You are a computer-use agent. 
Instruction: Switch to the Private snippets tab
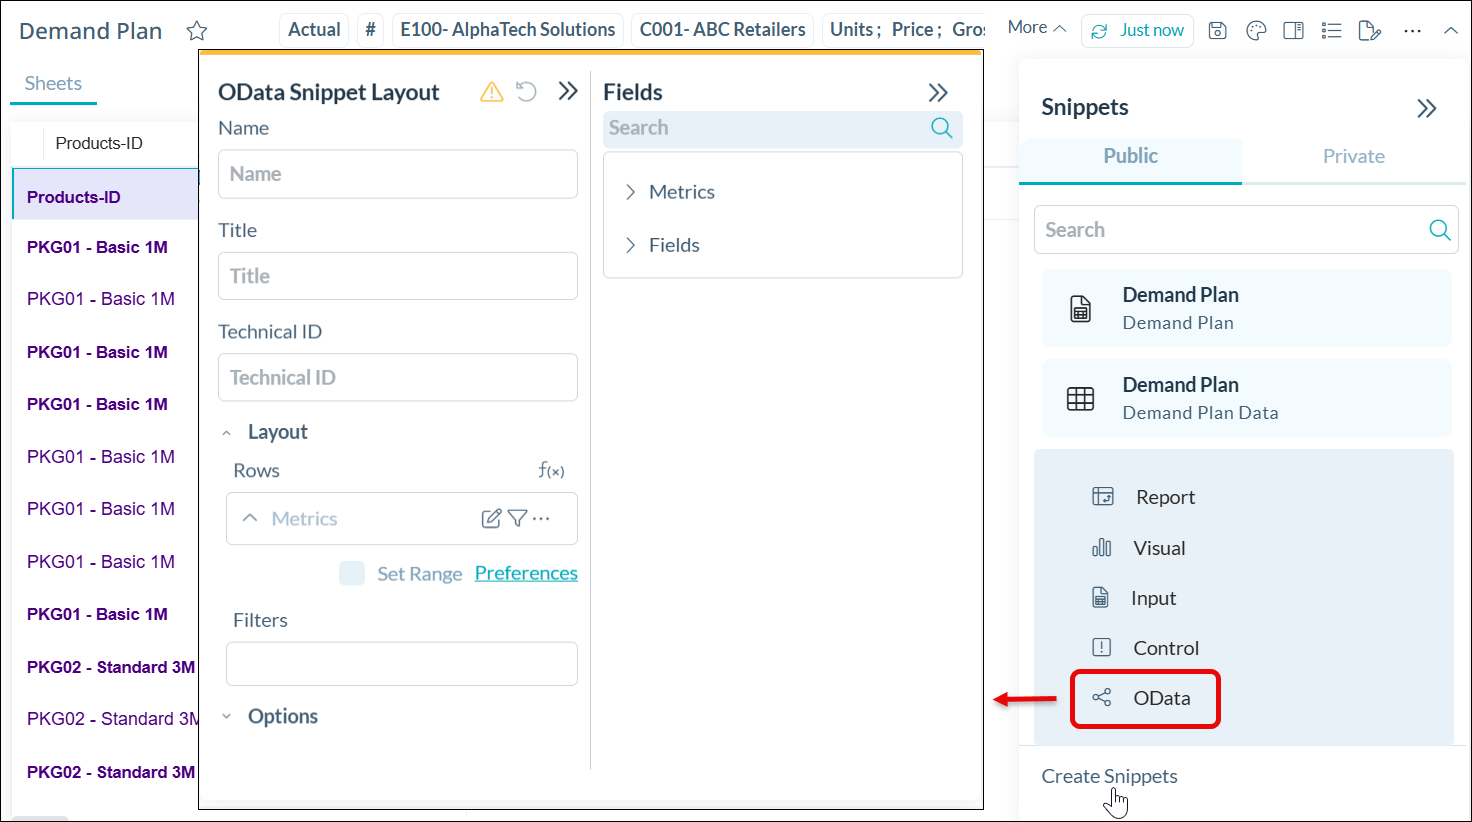pyautogui.click(x=1353, y=156)
